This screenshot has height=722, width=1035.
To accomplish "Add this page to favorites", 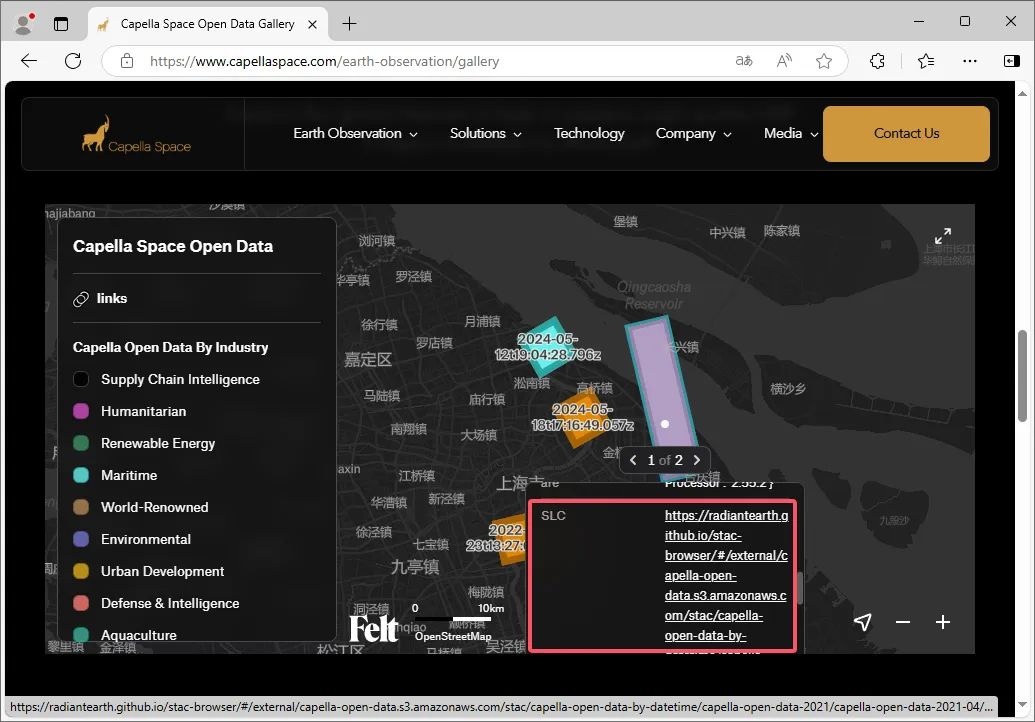I will coord(824,61).
